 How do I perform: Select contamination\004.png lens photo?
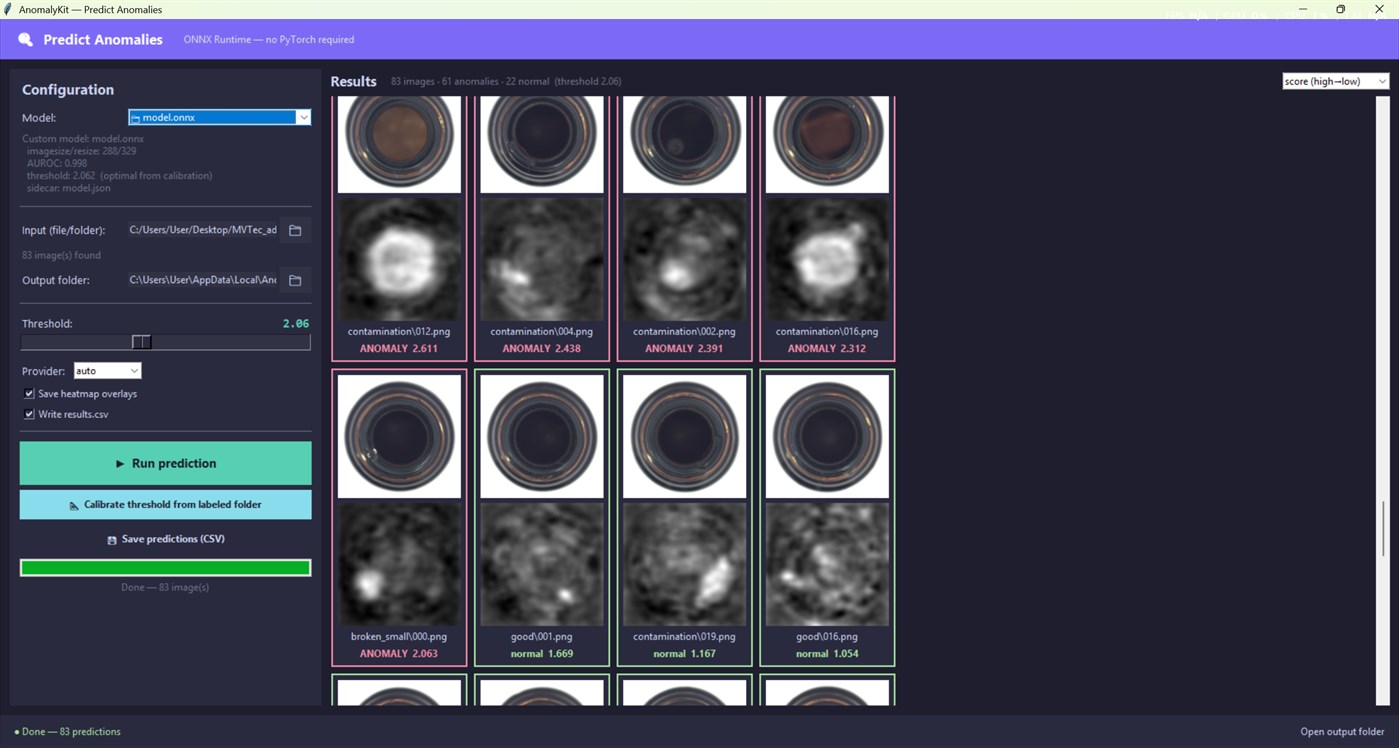[x=542, y=144]
